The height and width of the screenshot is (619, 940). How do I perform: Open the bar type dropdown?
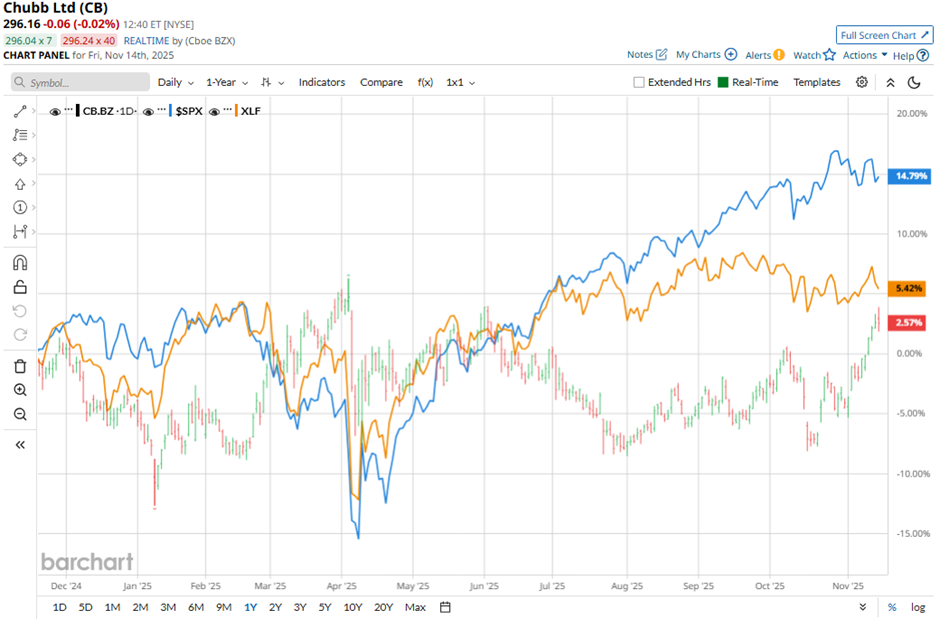pos(273,83)
